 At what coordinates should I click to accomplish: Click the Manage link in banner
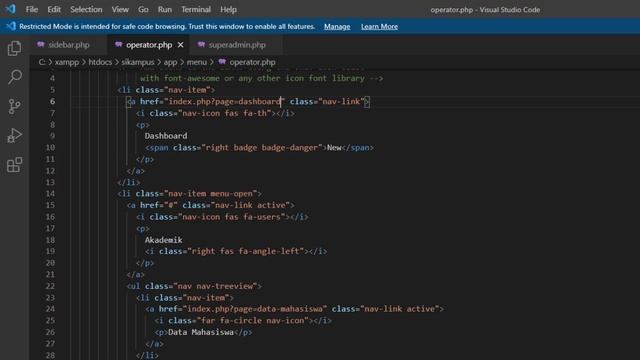pos(337,27)
